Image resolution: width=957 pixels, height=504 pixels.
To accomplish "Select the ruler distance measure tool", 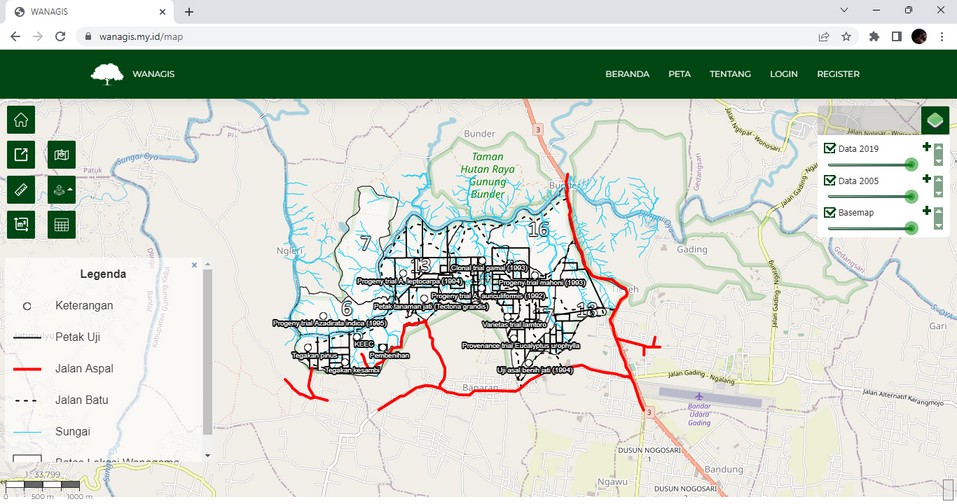I will click(21, 190).
